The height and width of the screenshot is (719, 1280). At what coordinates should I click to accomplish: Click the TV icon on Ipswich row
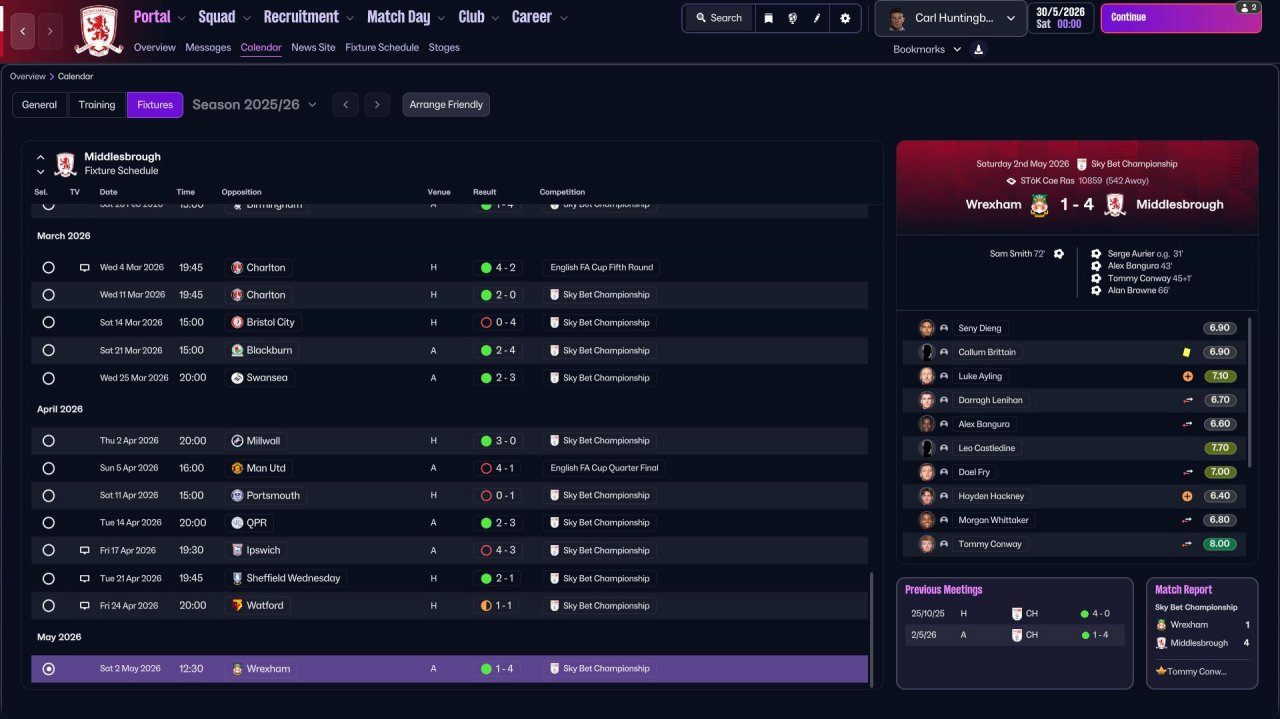pos(85,550)
